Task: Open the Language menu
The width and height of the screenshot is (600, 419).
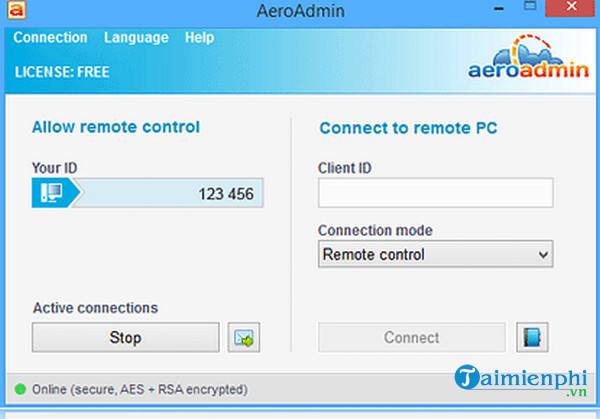Action: pyautogui.click(x=136, y=37)
